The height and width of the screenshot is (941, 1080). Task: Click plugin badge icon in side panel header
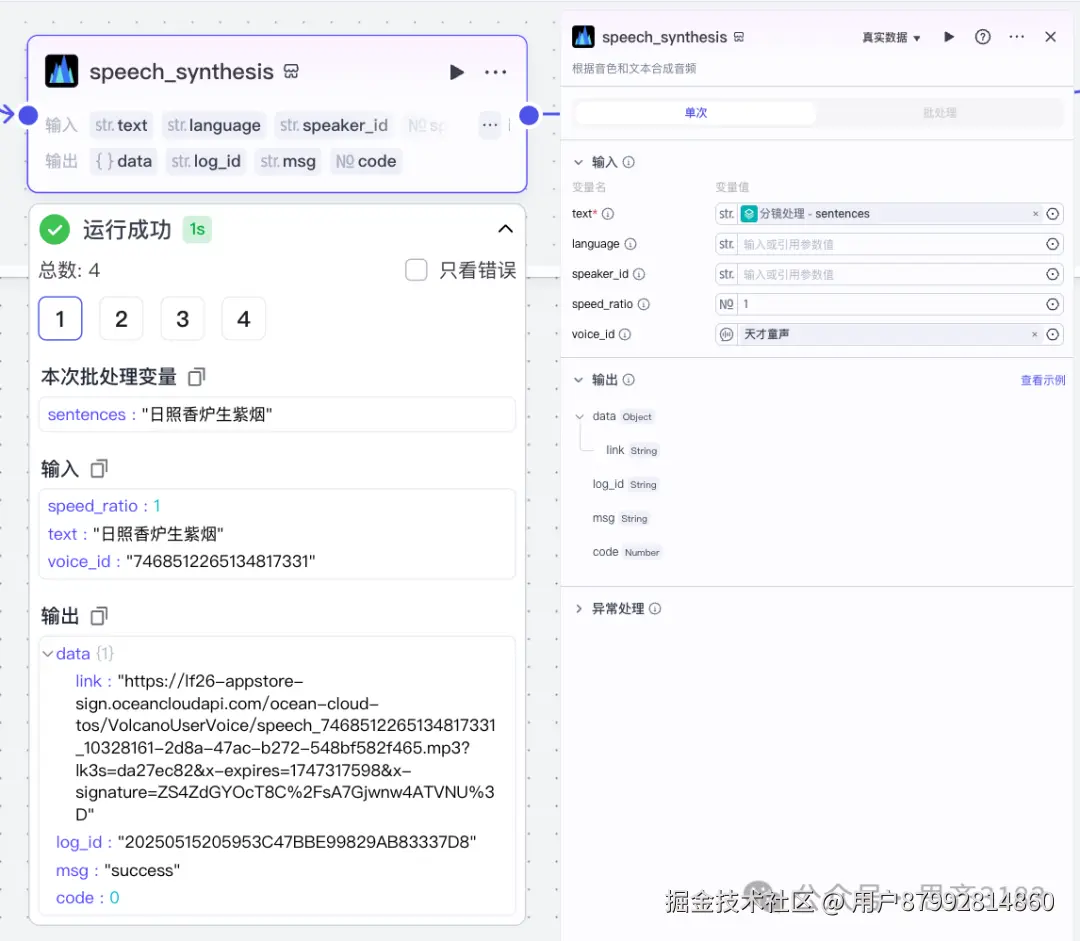click(x=738, y=37)
